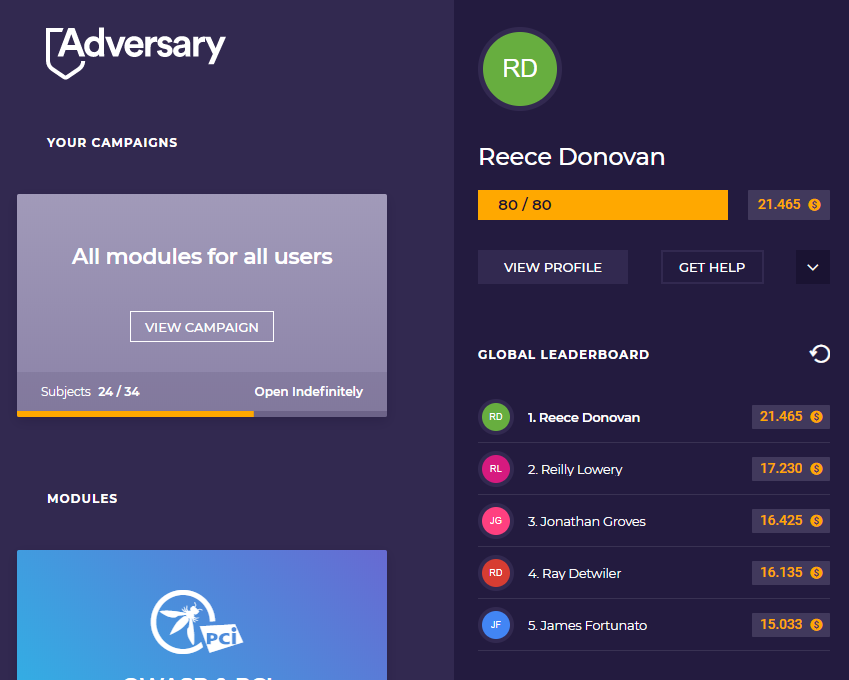Select leaderboard entry 4. Ray Detwiler
The image size is (849, 680).
click(x=654, y=573)
